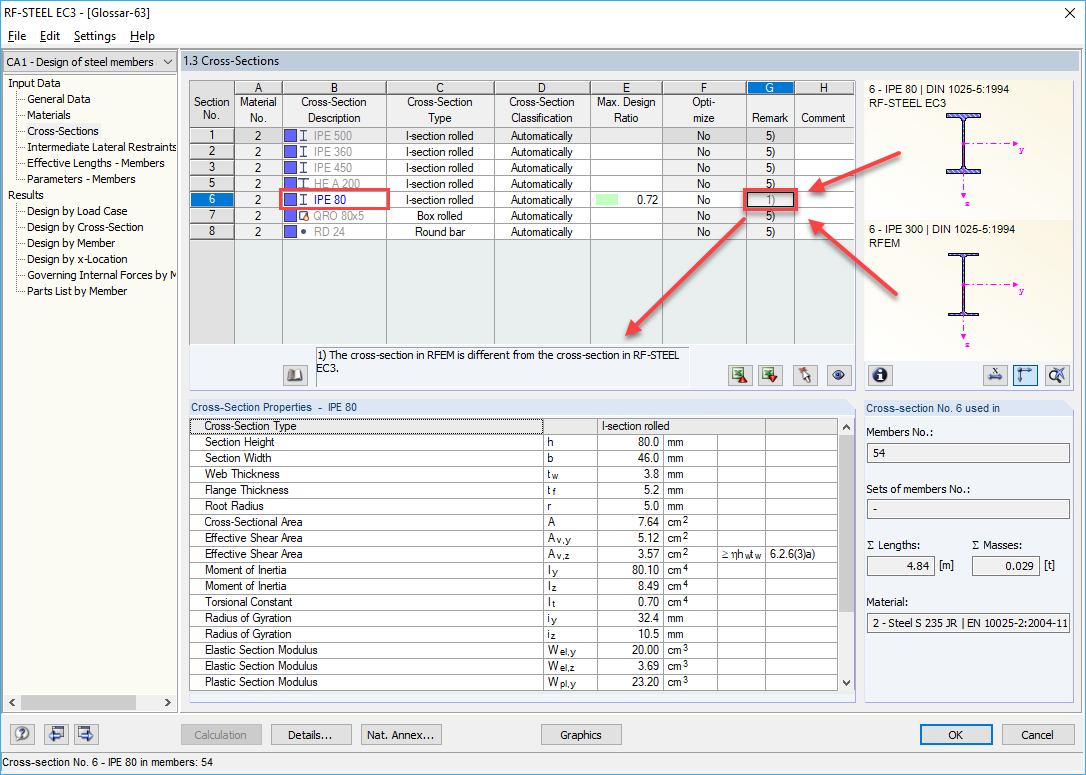This screenshot has width=1086, height=775.
Task: Click the cross-section info icon
Action: pos(879,375)
